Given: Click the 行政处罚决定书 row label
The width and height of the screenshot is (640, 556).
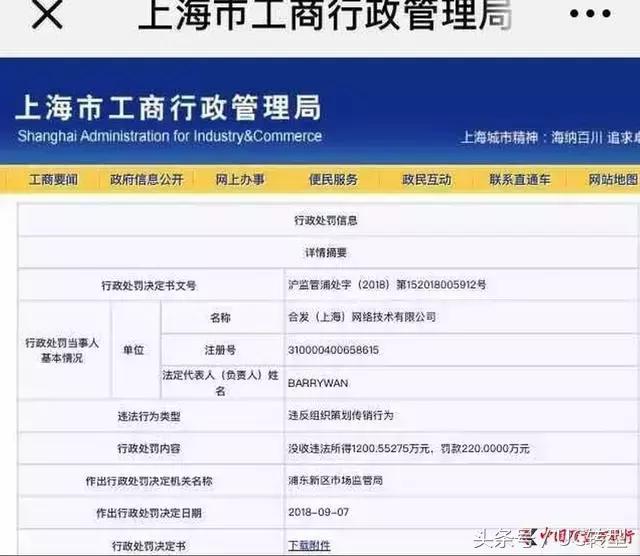Looking at the screenshot, I should 149,546.
